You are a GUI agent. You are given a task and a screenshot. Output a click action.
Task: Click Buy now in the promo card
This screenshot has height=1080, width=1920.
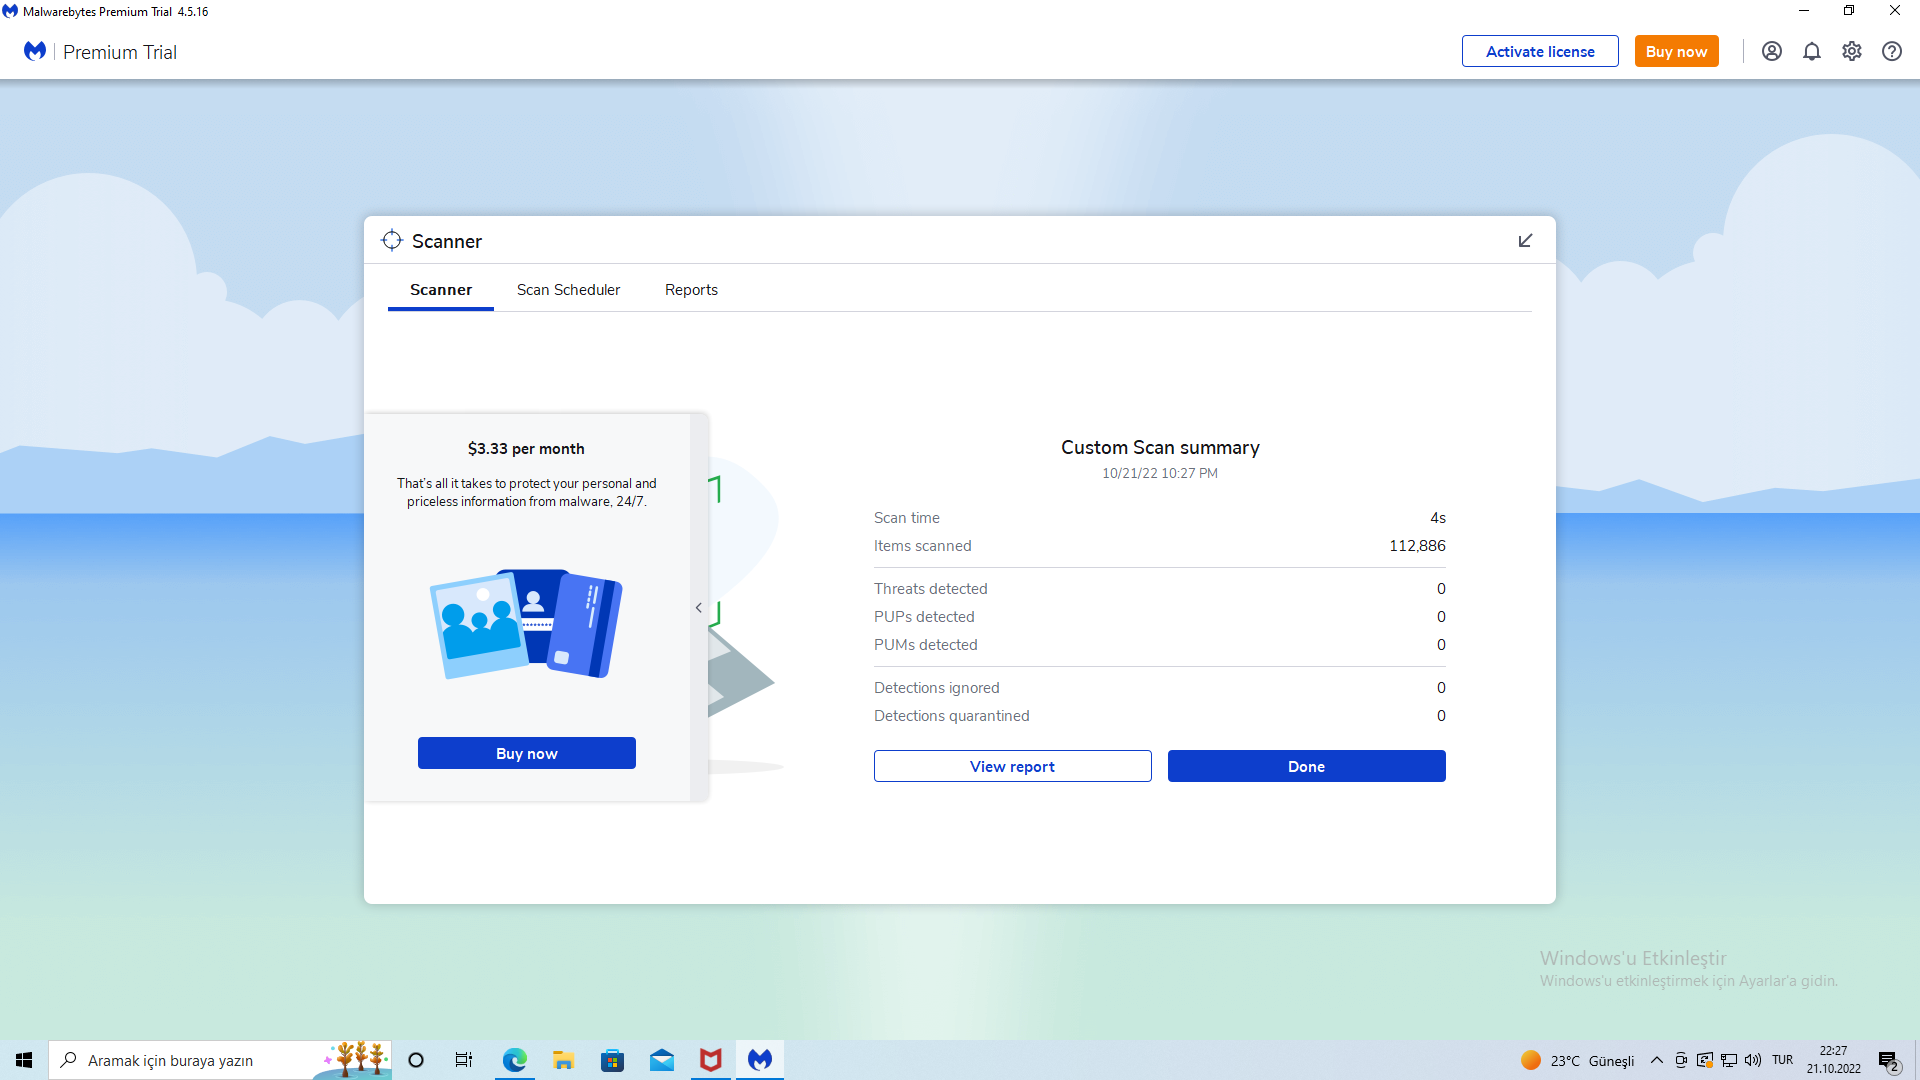(526, 753)
